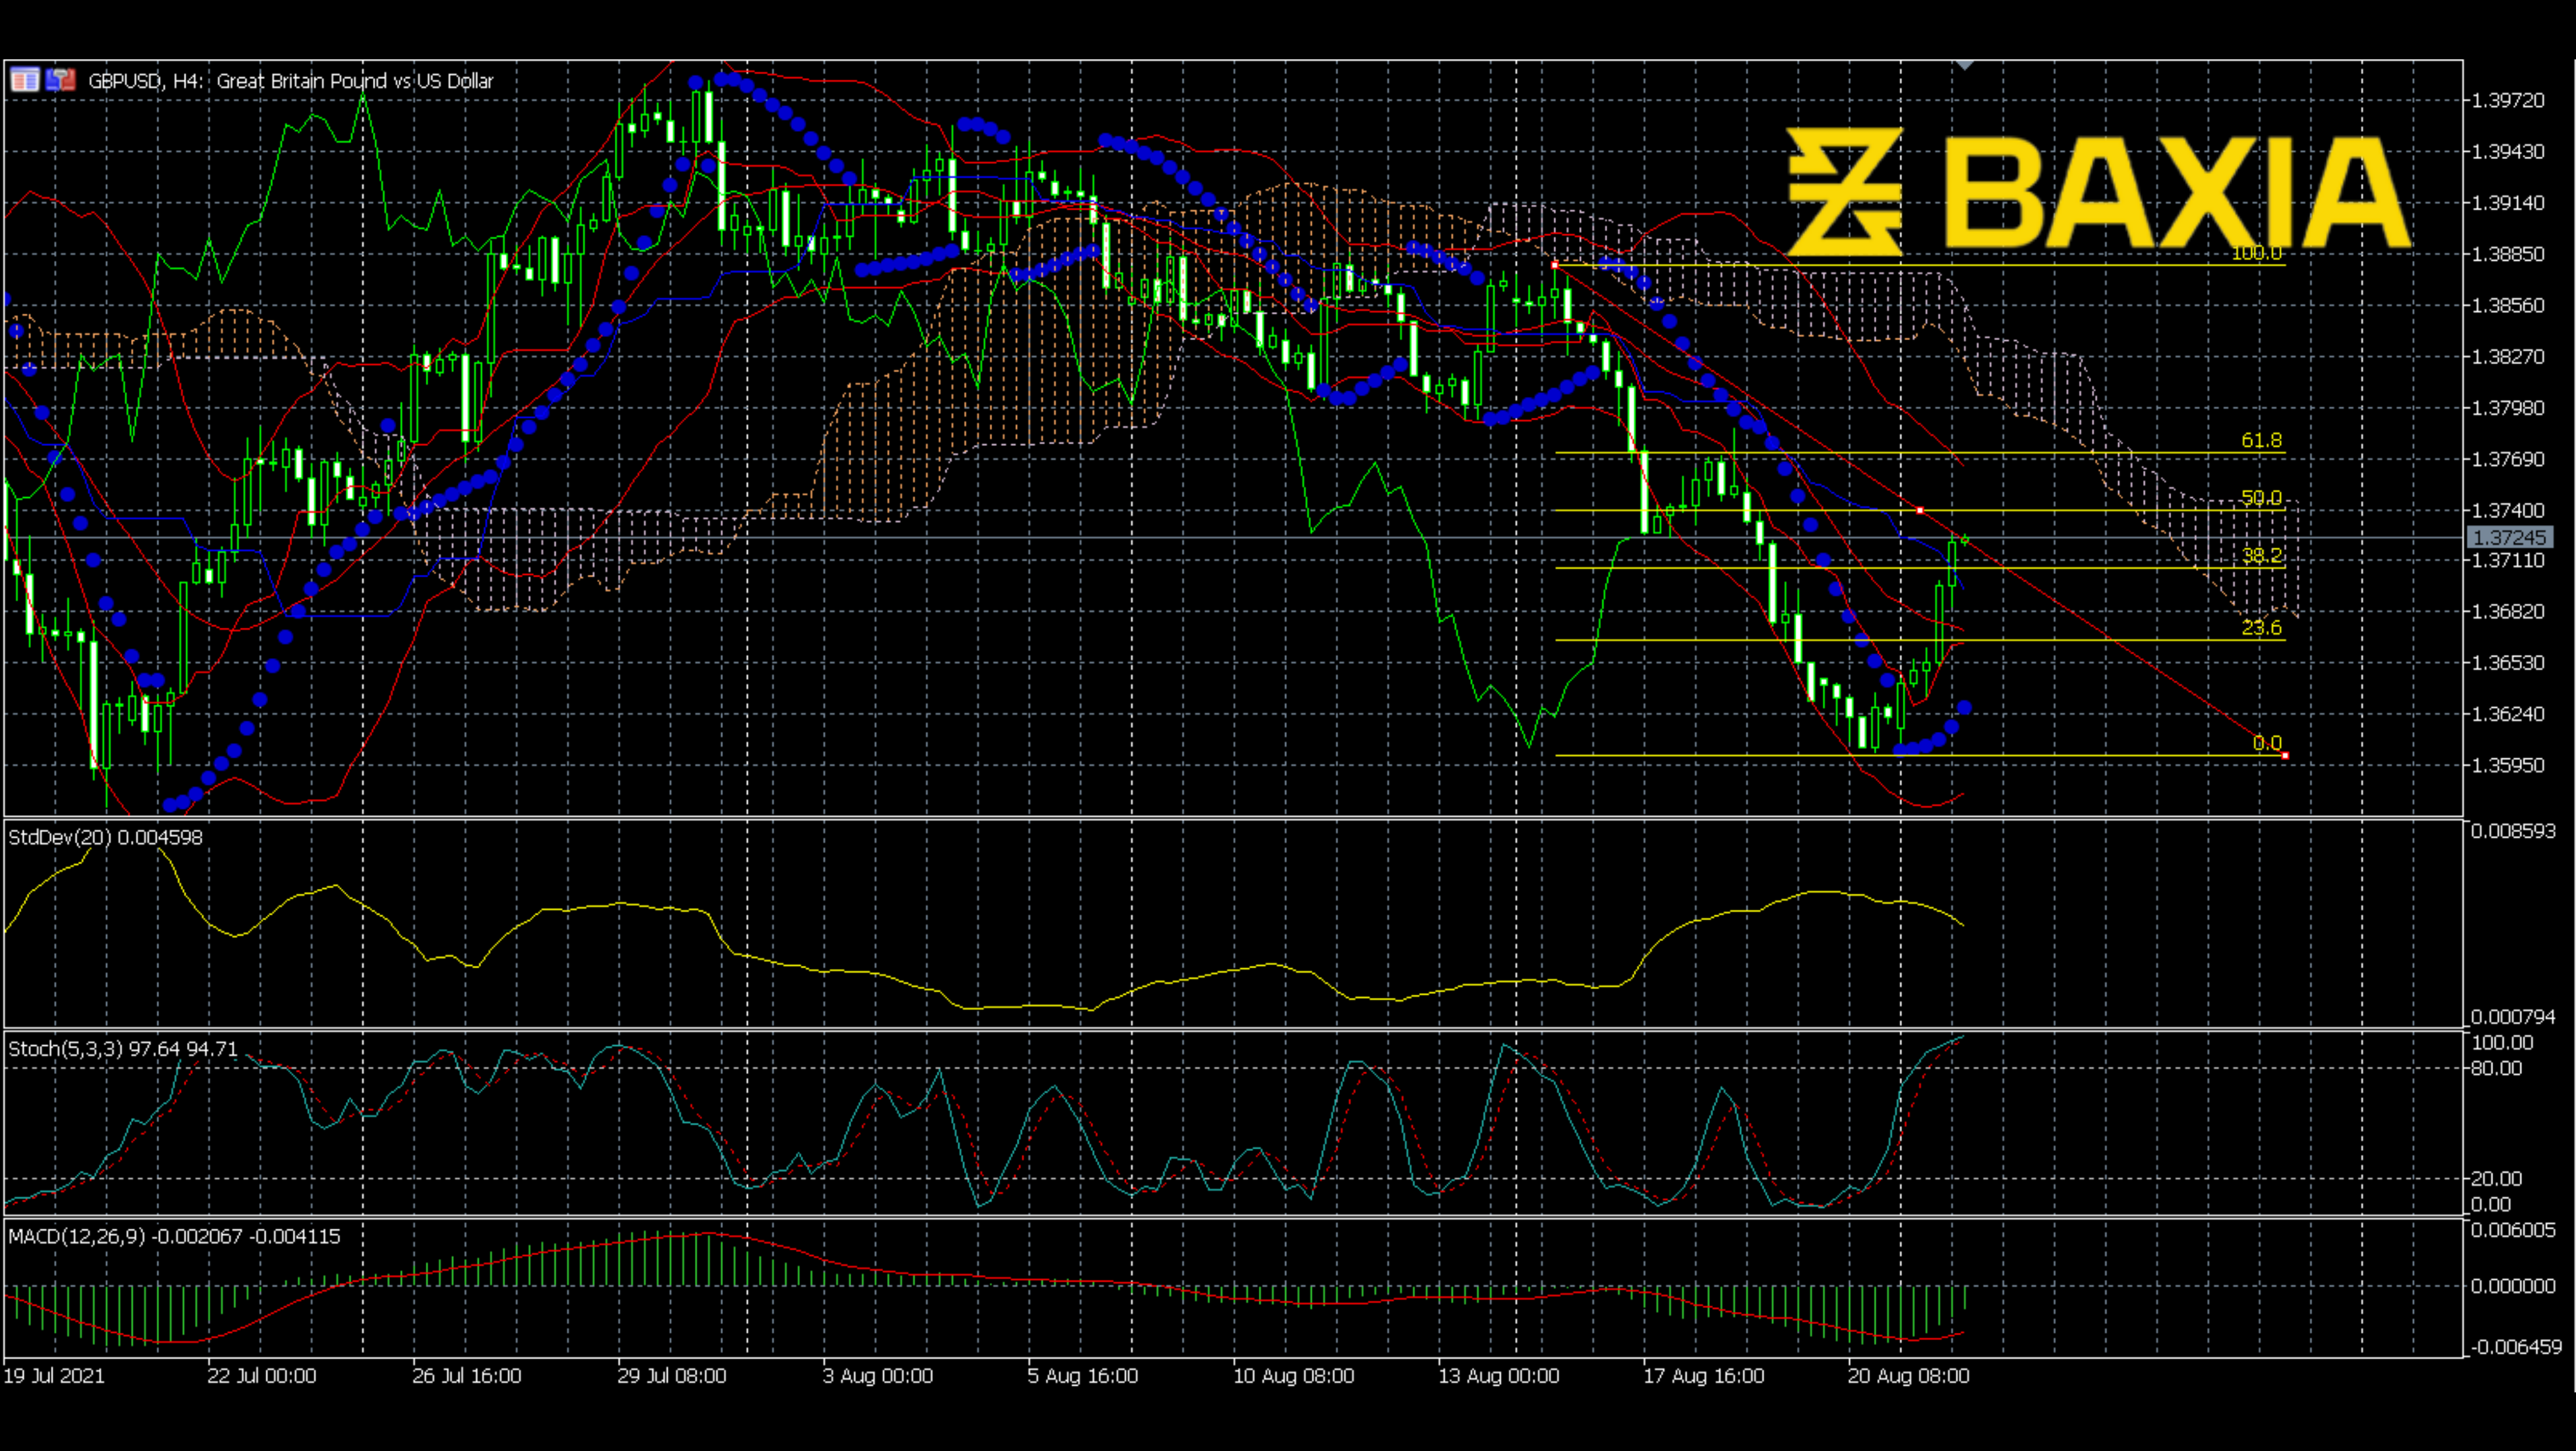Click the 20 Aug 08:00 time label
Viewport: 2576px width, 1451px height.
click(x=1908, y=1376)
